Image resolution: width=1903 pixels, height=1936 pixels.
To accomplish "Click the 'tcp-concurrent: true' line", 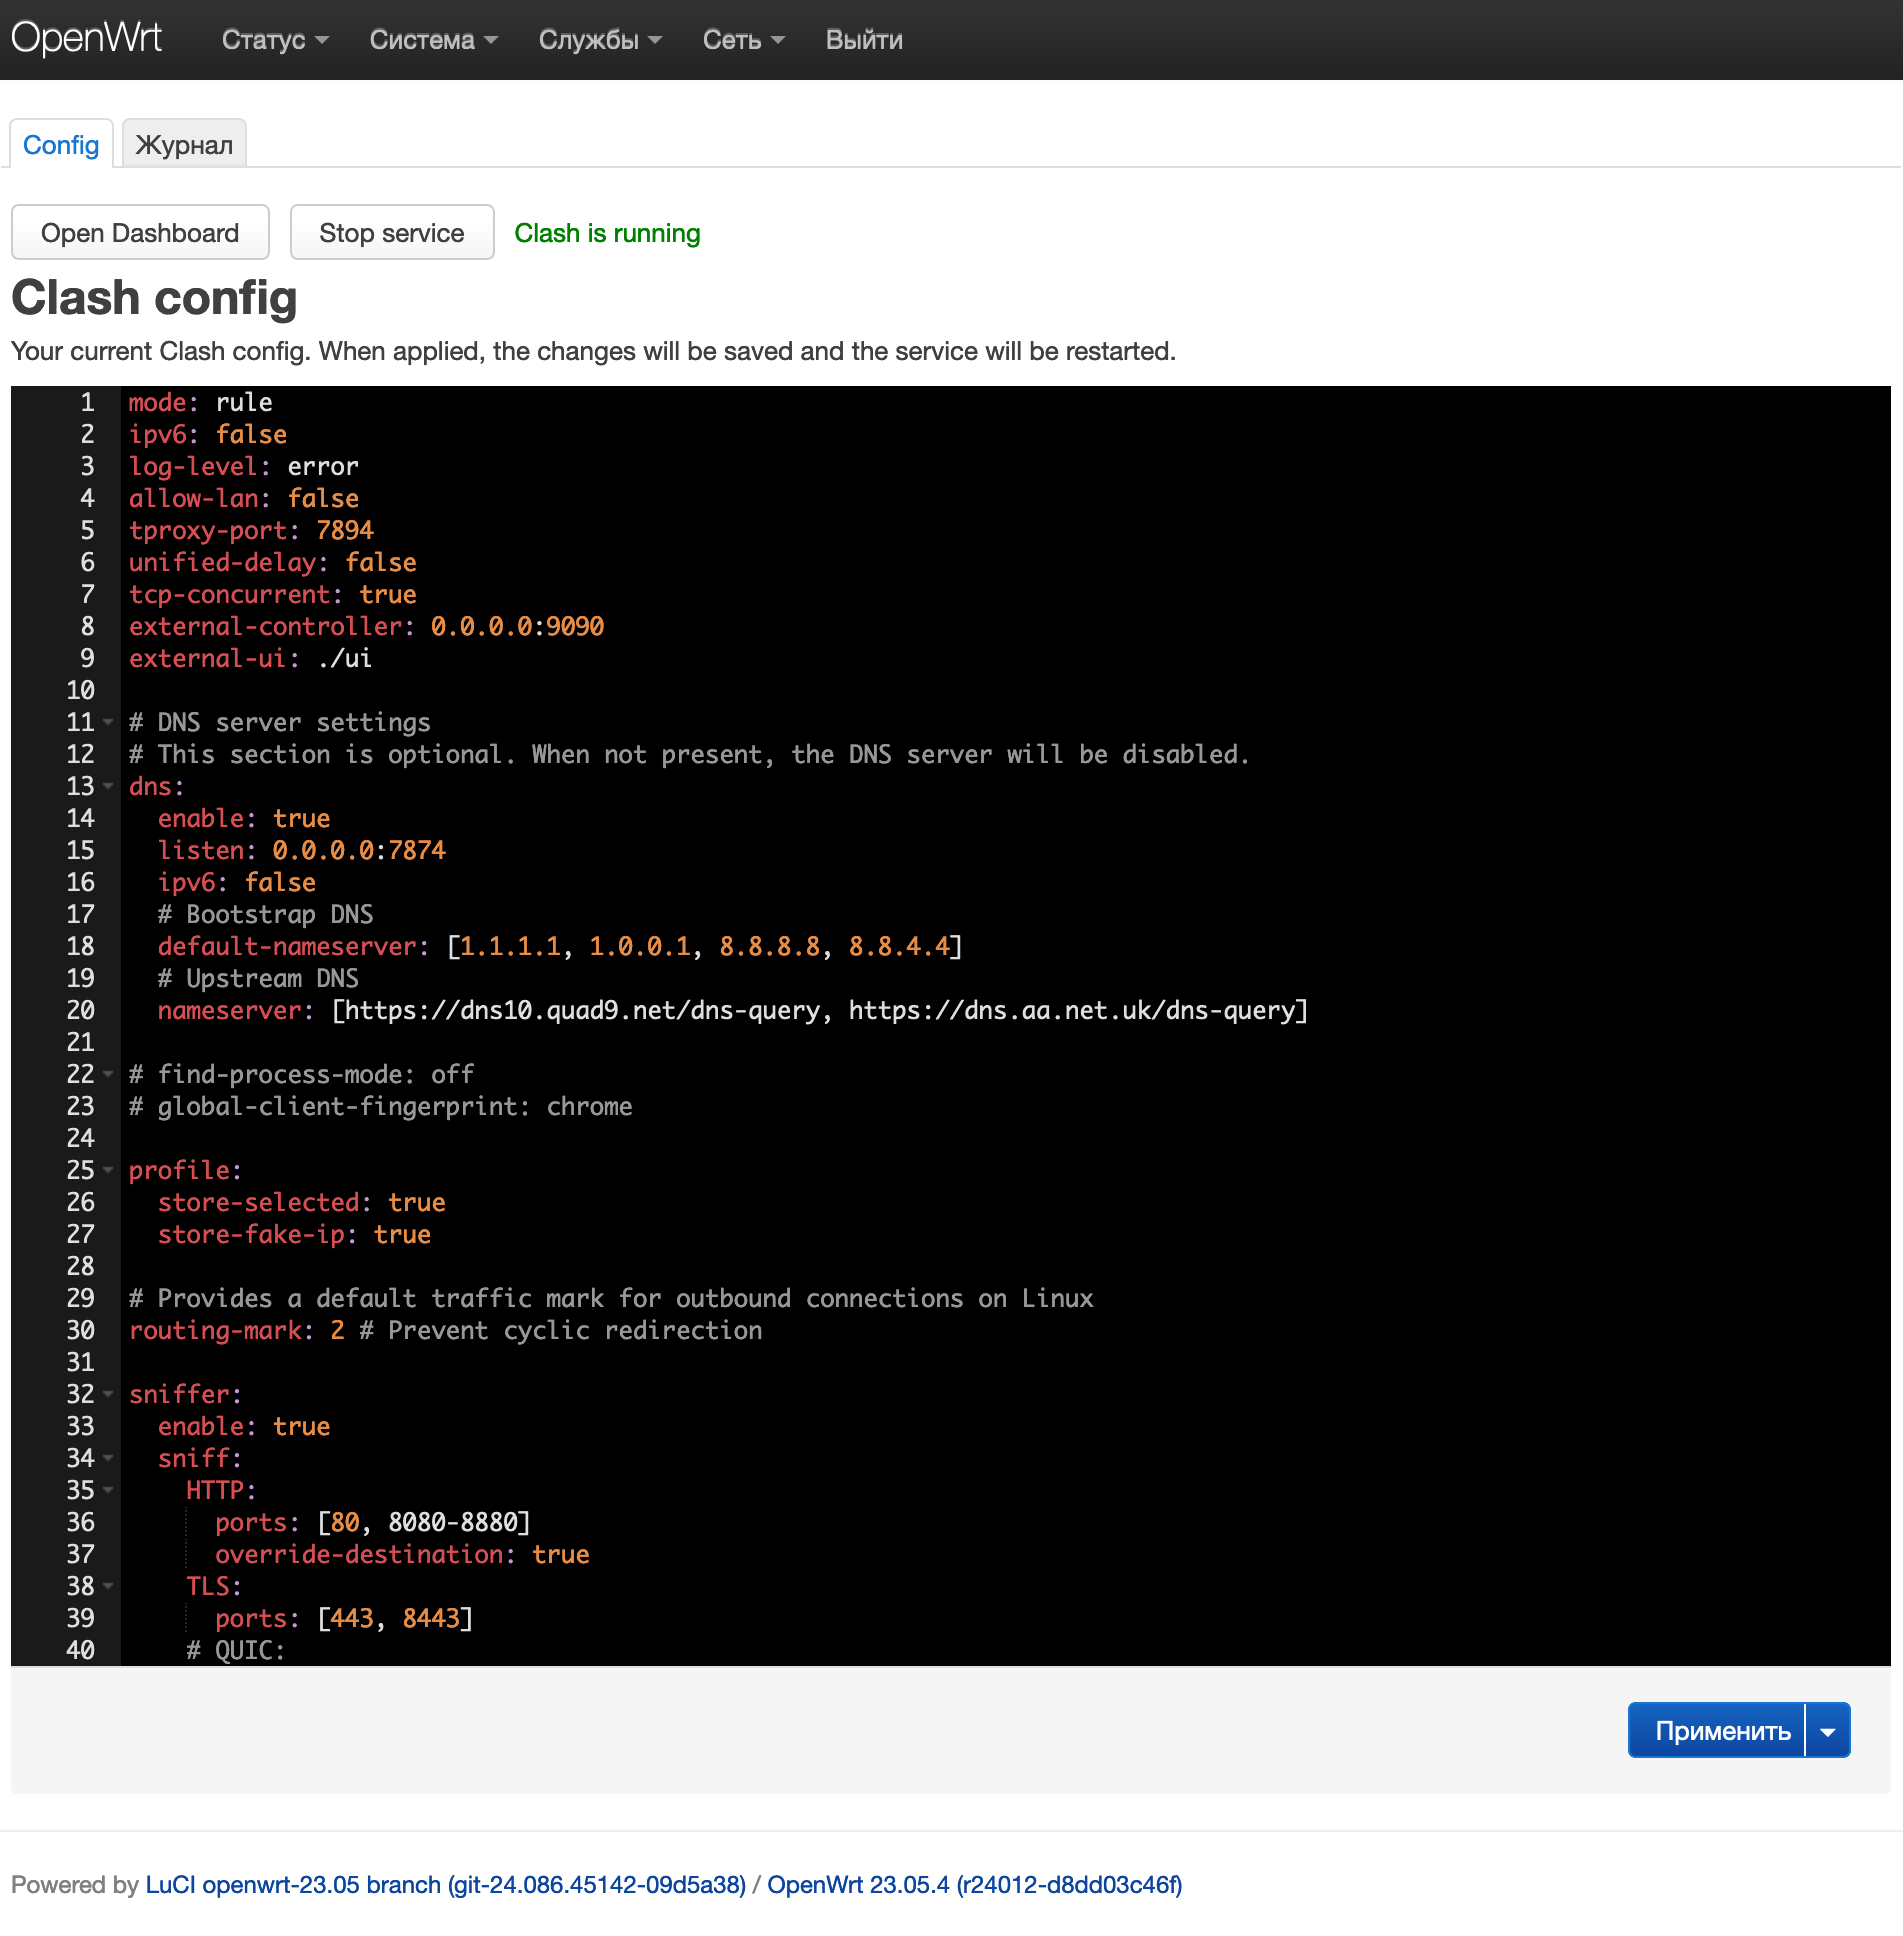I will click(273, 594).
